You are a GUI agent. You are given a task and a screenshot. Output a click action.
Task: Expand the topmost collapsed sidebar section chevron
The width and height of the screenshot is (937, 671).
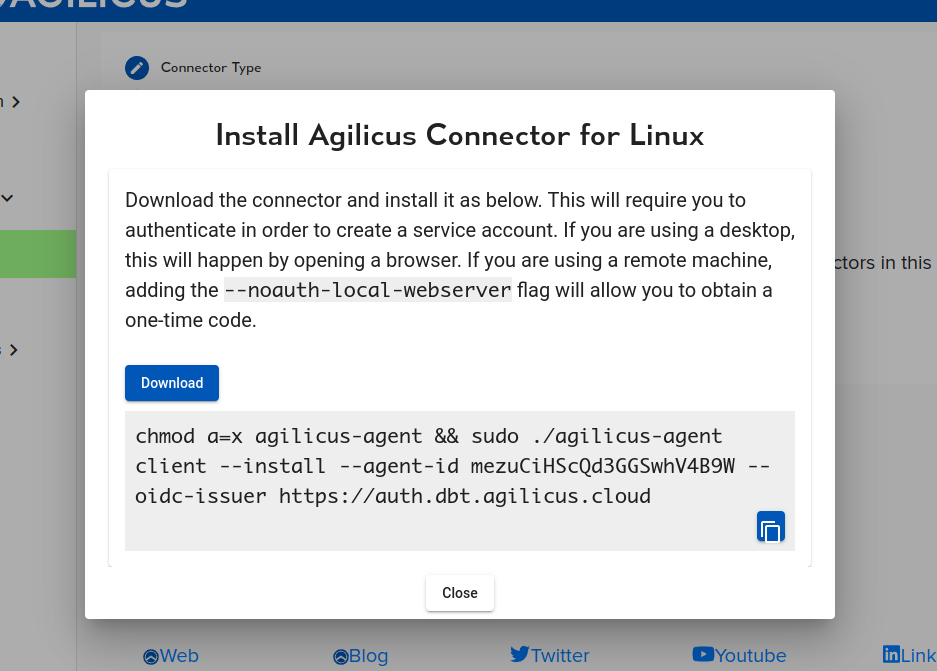click(16, 101)
